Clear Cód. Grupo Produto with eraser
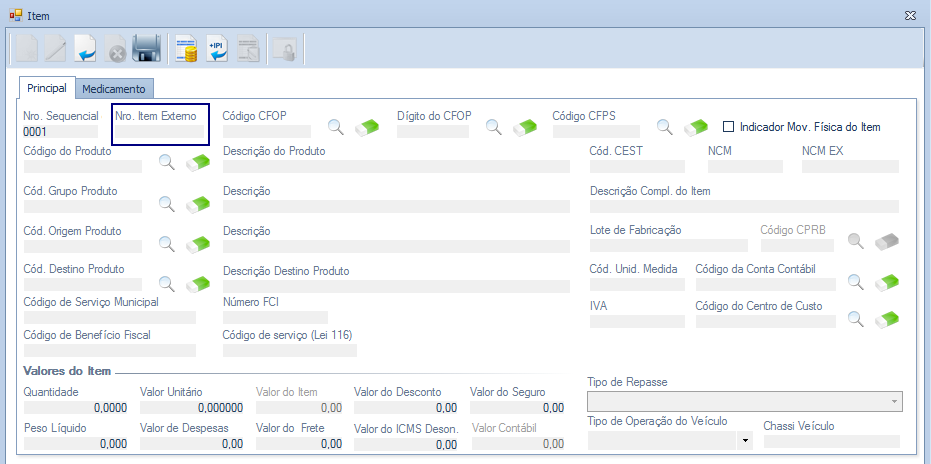Screen dimensions: 931x464 (198, 204)
